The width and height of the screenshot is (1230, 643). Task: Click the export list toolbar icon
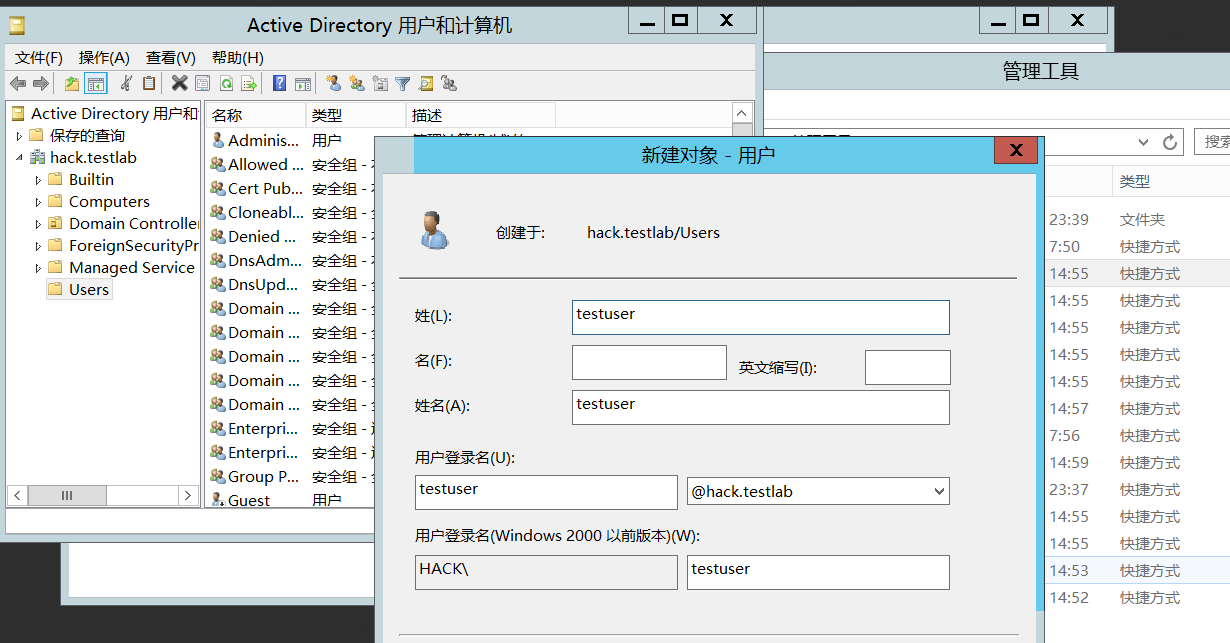[x=248, y=84]
